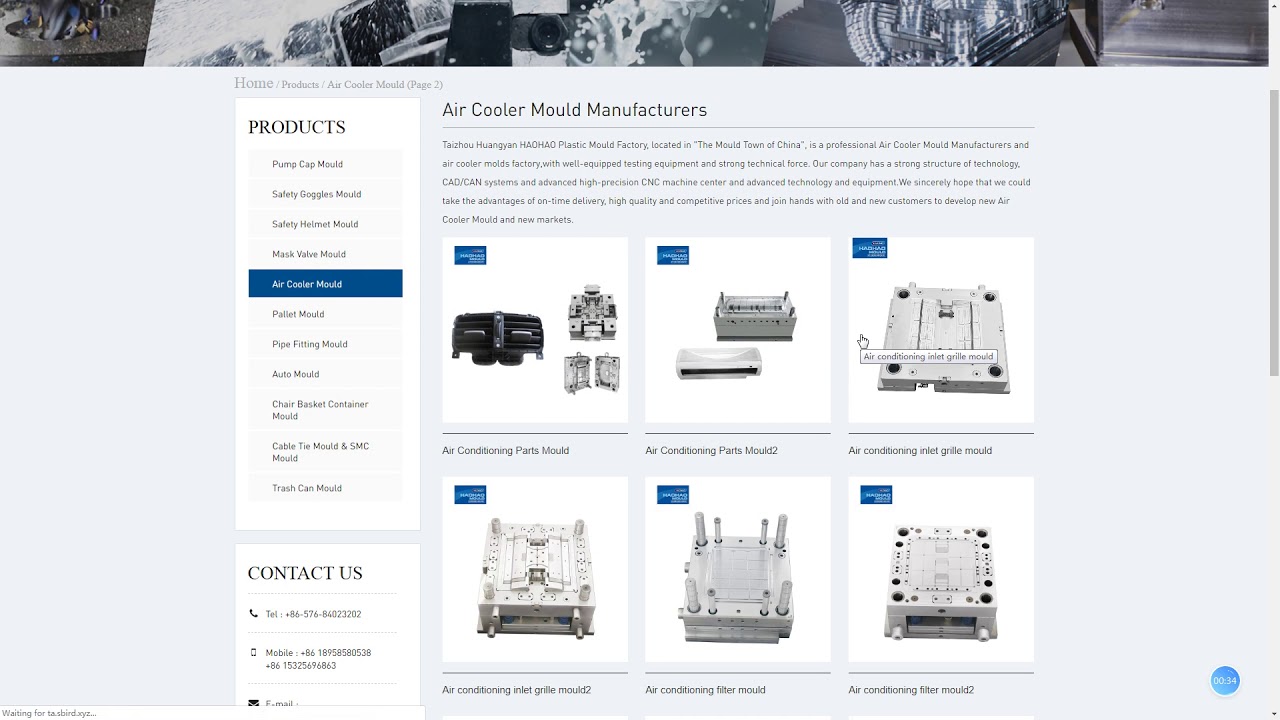Open Safety Goggles Mould category
This screenshot has height=720, width=1280.
[x=325, y=194]
